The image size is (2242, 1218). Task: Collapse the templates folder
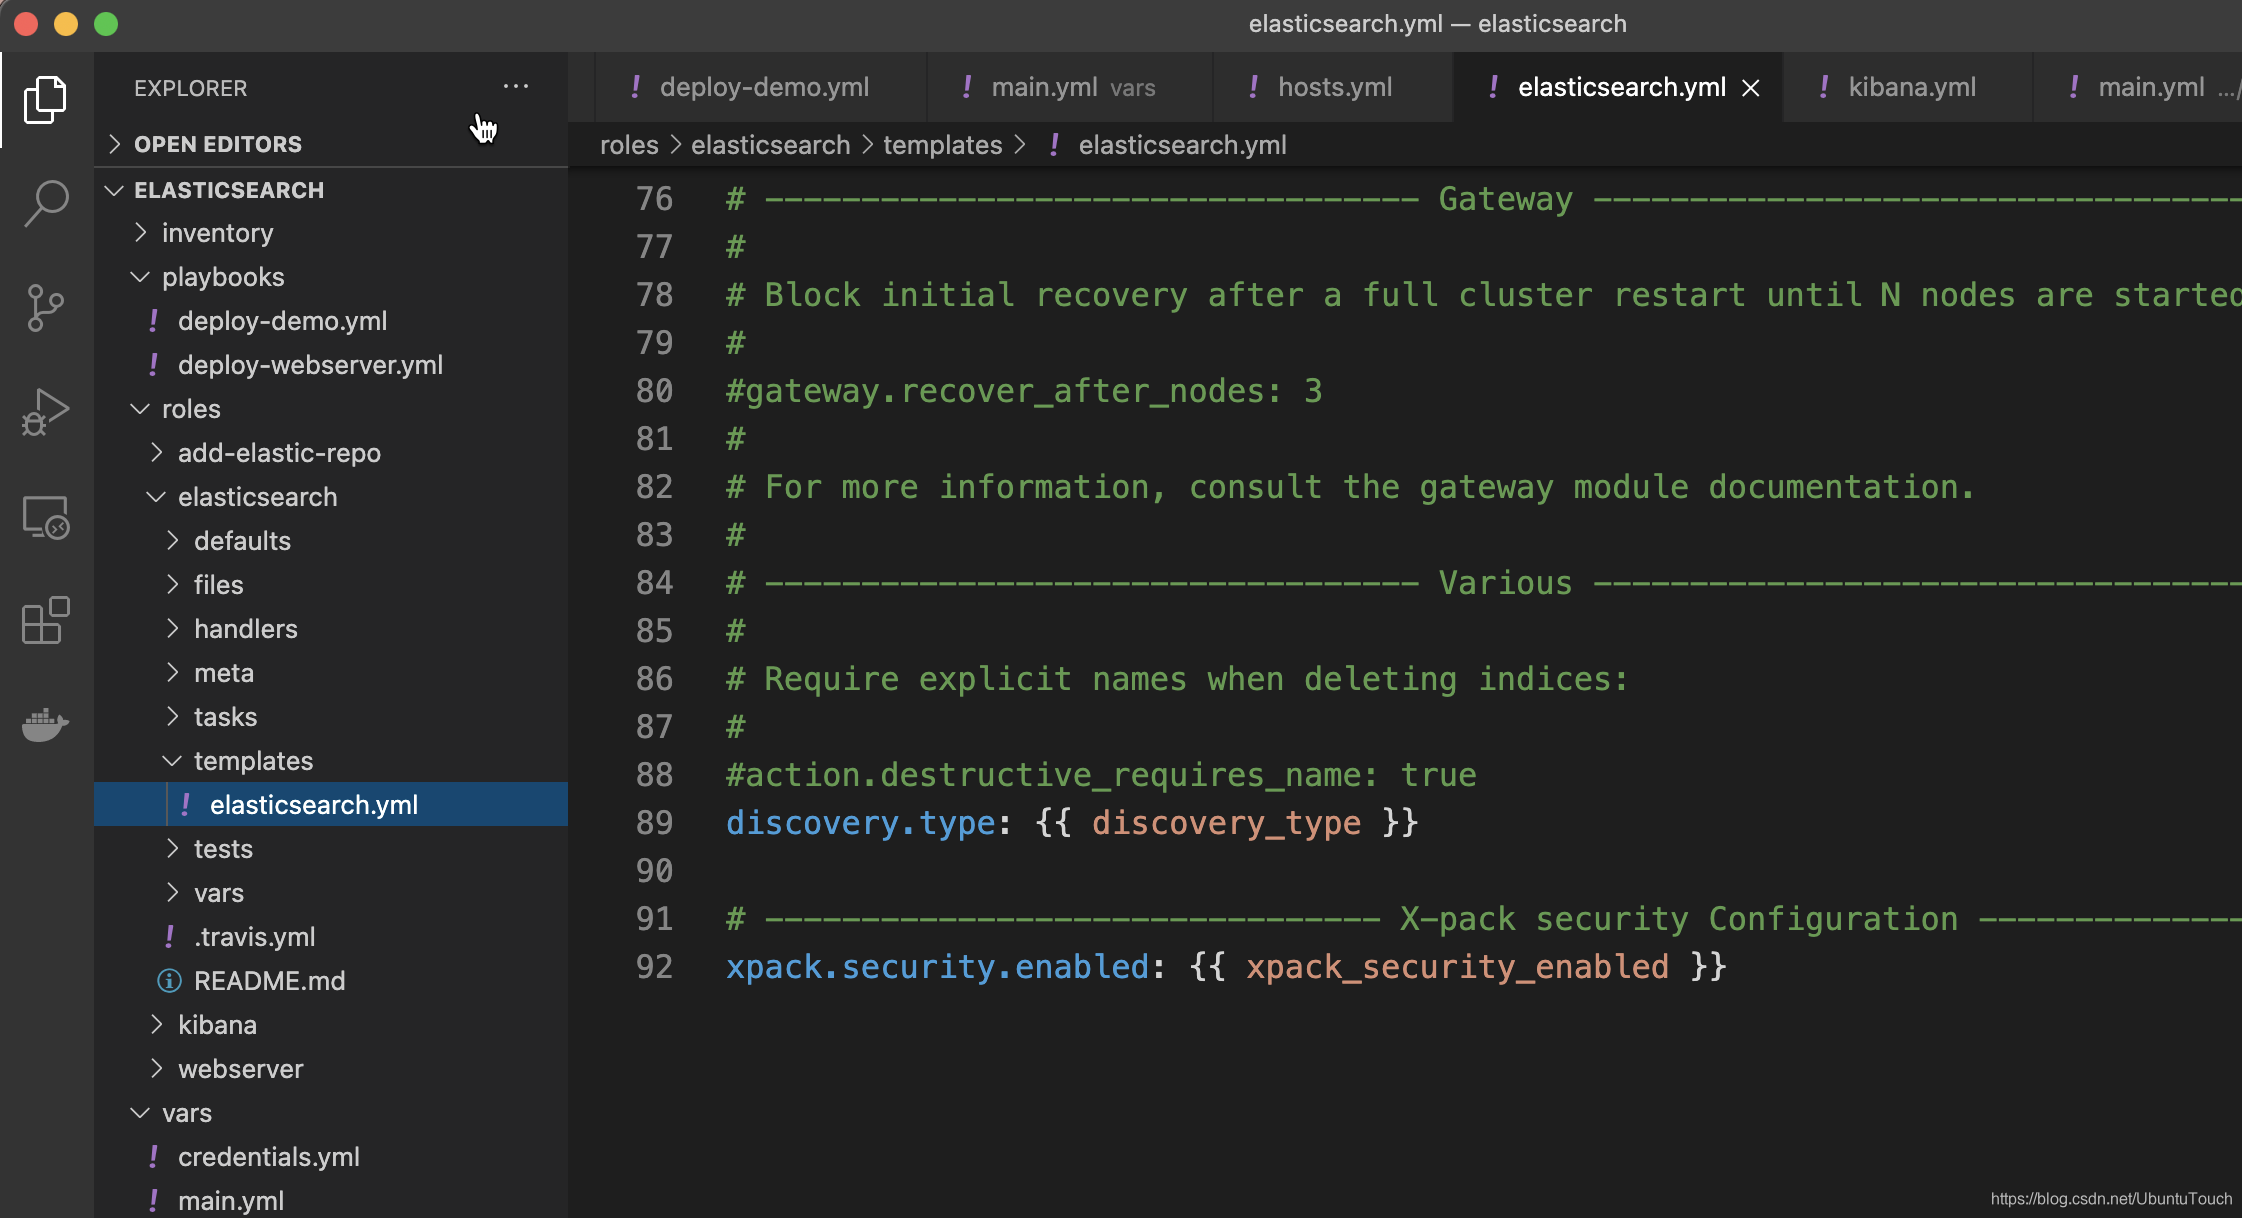tap(253, 761)
